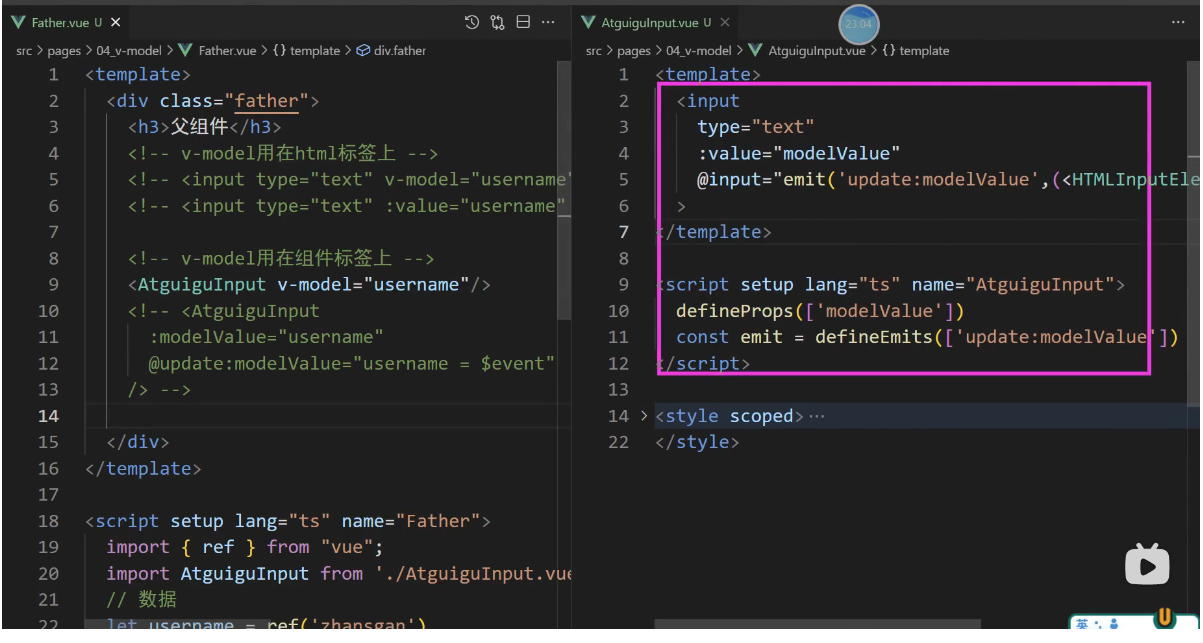Viewport: 1203px width, 643px height.
Task: Open the pages breadcrumb in AtguiguInput.vue editor
Action: point(634,50)
